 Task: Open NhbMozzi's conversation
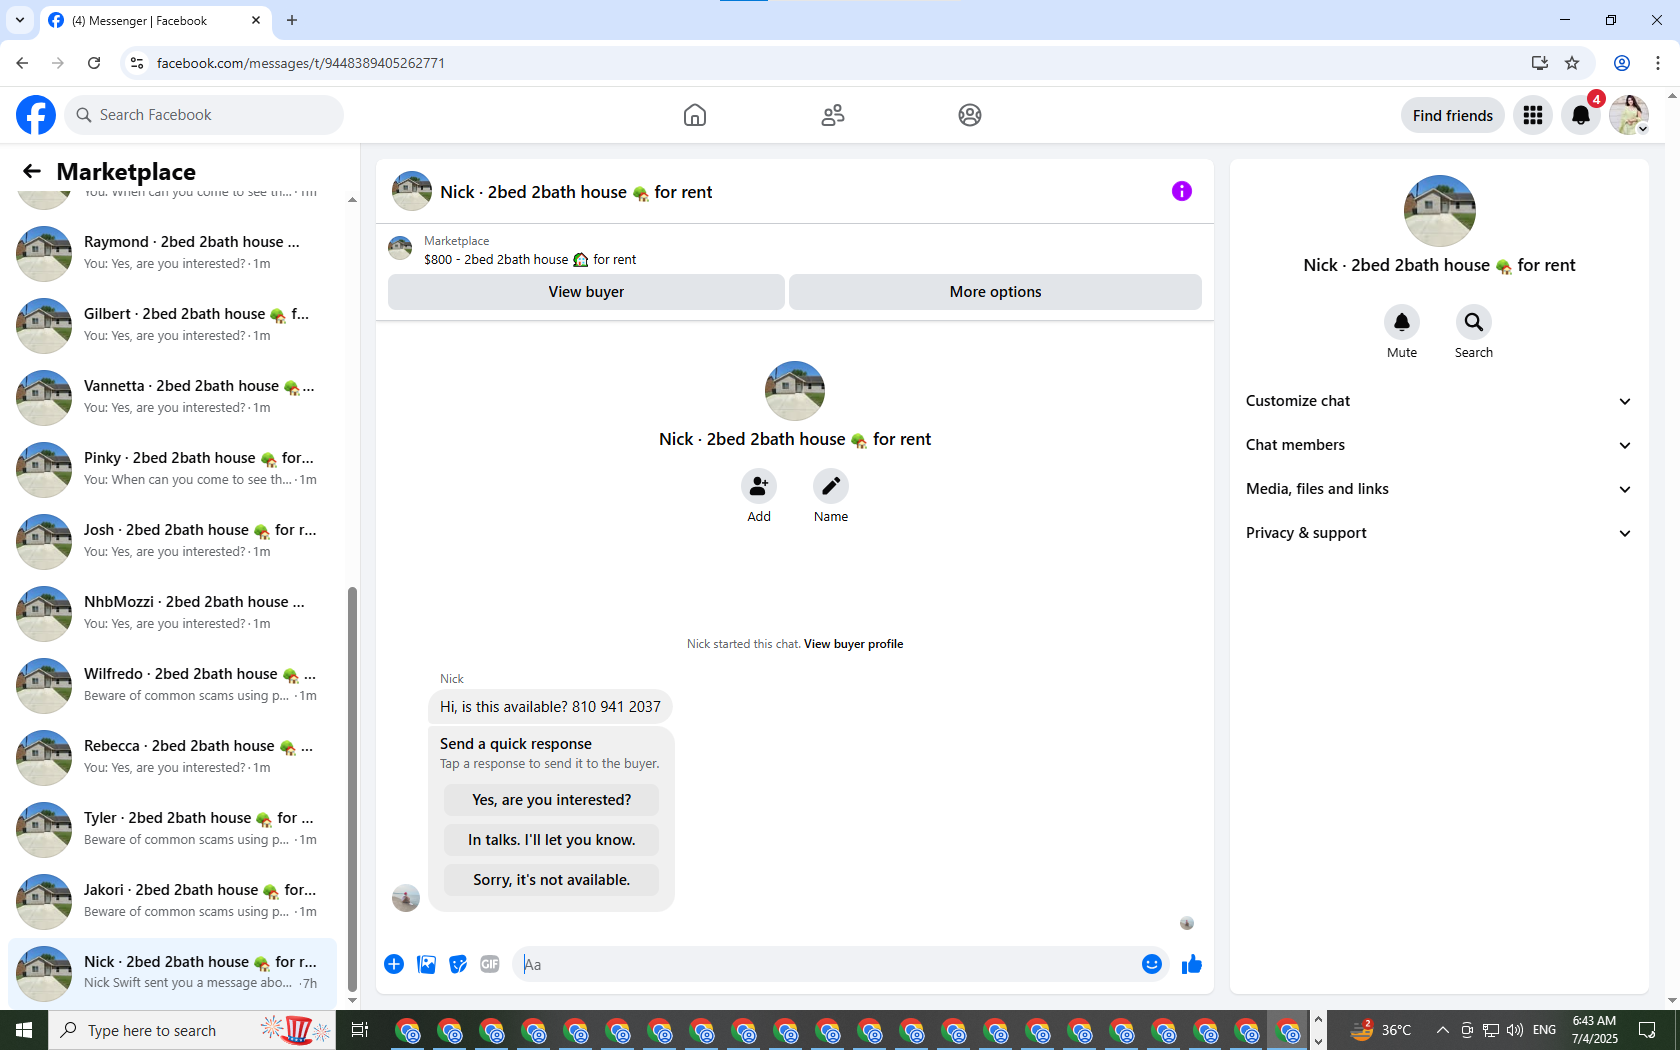(x=172, y=612)
